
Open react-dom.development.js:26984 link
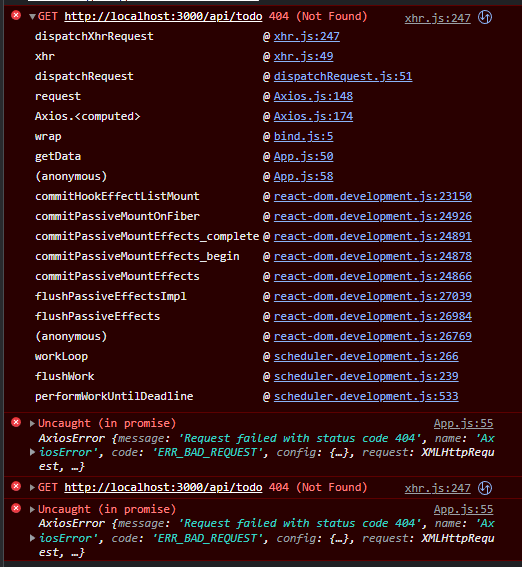point(373,316)
